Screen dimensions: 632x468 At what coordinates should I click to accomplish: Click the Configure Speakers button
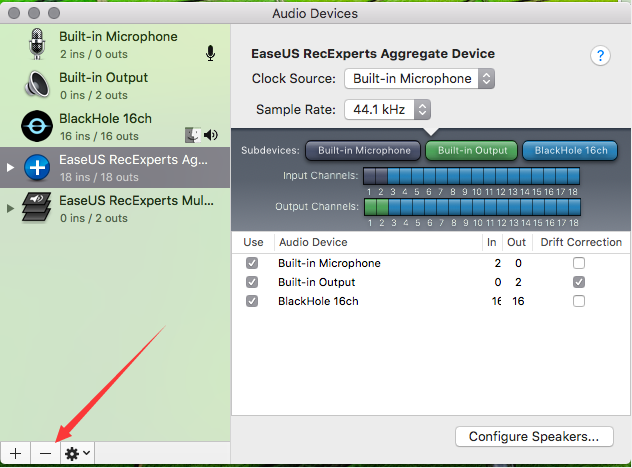pyautogui.click(x=534, y=437)
